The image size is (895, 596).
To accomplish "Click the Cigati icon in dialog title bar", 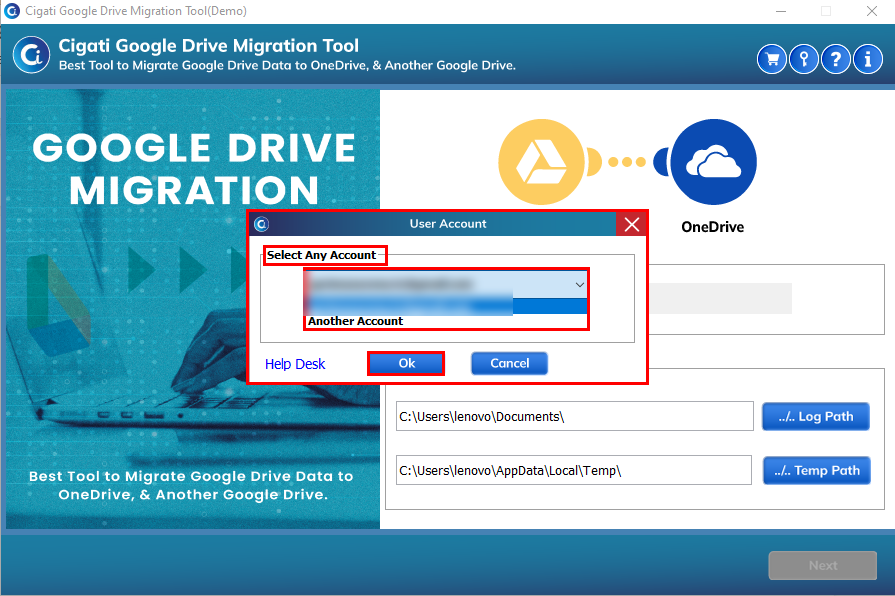I will coord(261,224).
